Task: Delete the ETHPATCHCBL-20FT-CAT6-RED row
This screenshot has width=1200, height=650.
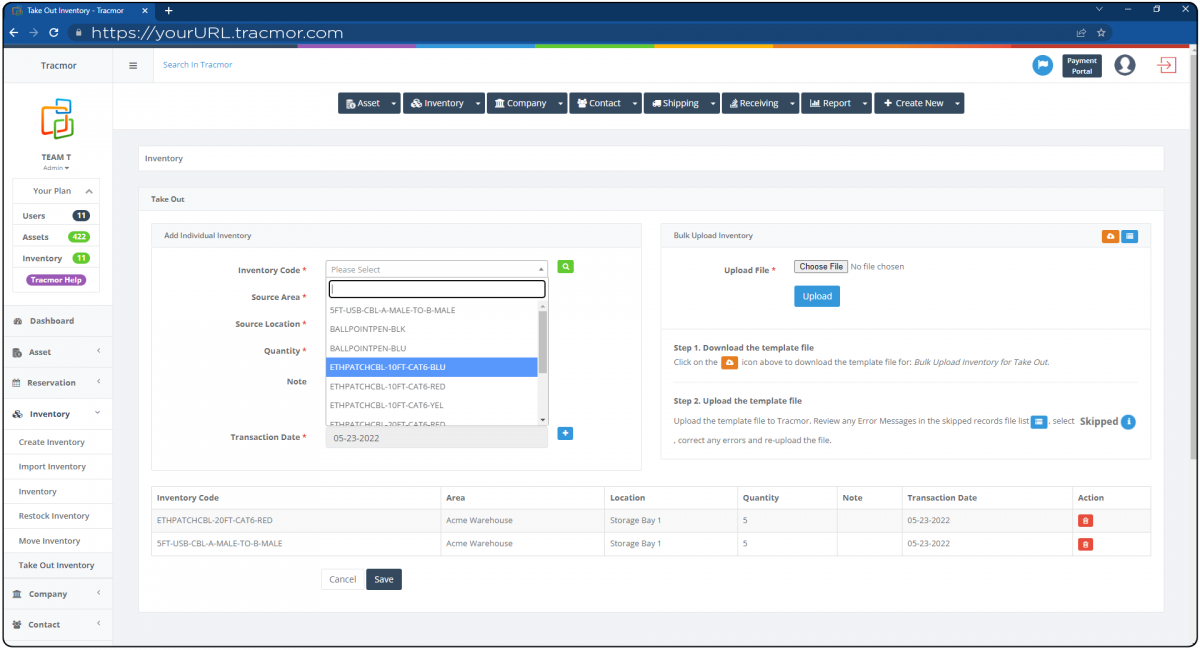Action: [x=1085, y=520]
